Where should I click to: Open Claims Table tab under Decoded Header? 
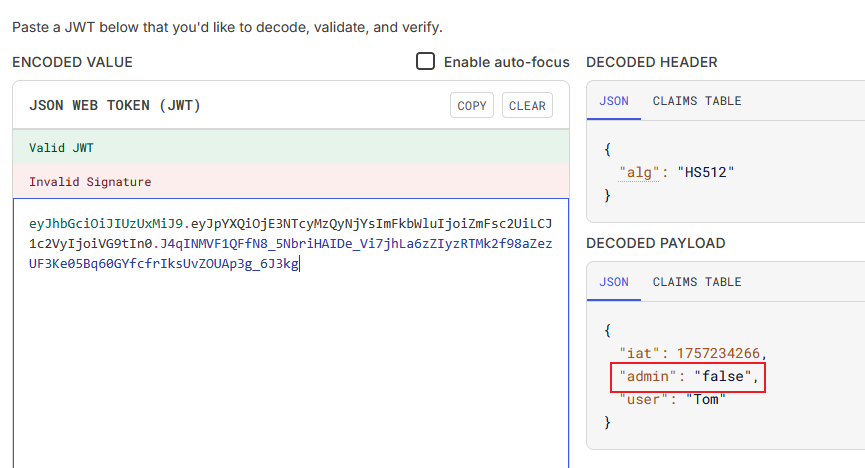pyautogui.click(x=697, y=101)
